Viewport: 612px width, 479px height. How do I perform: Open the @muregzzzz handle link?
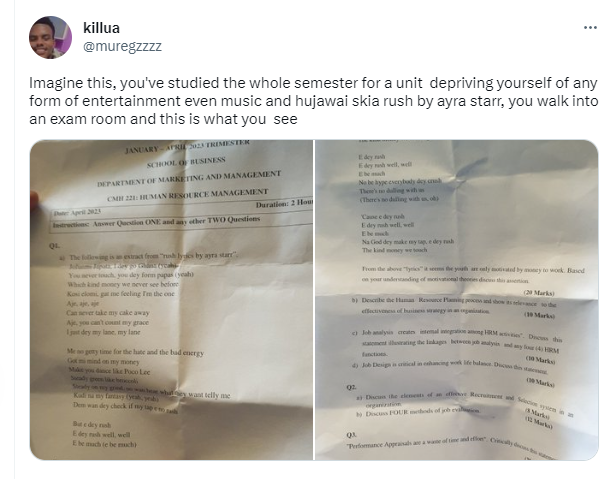point(122,45)
